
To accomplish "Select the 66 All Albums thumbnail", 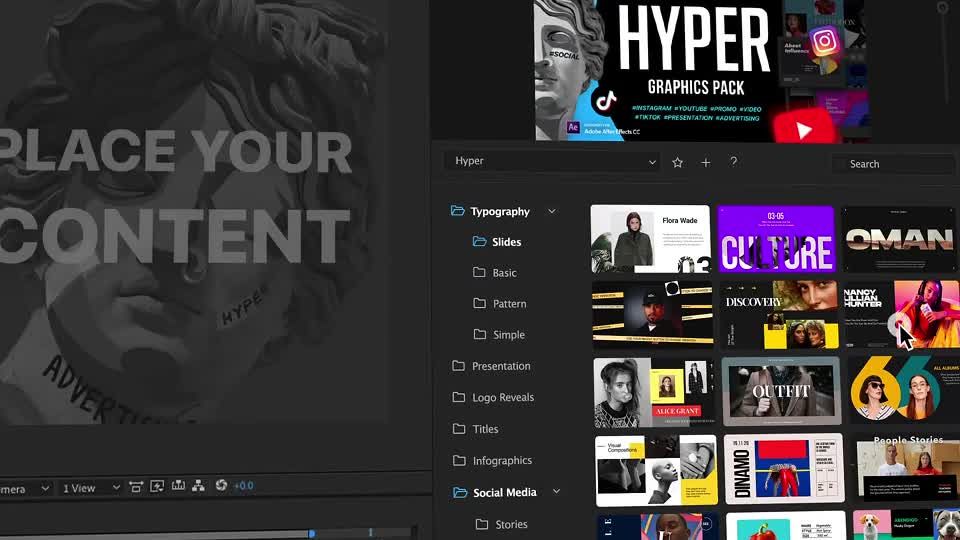I will pos(904,391).
